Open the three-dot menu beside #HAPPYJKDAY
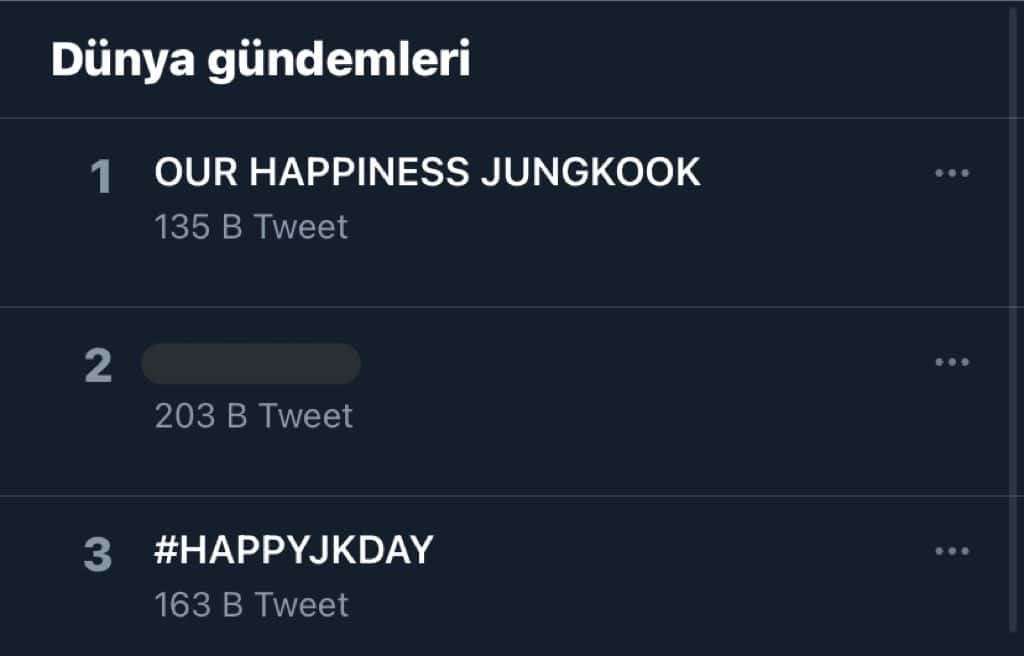 (x=951, y=551)
